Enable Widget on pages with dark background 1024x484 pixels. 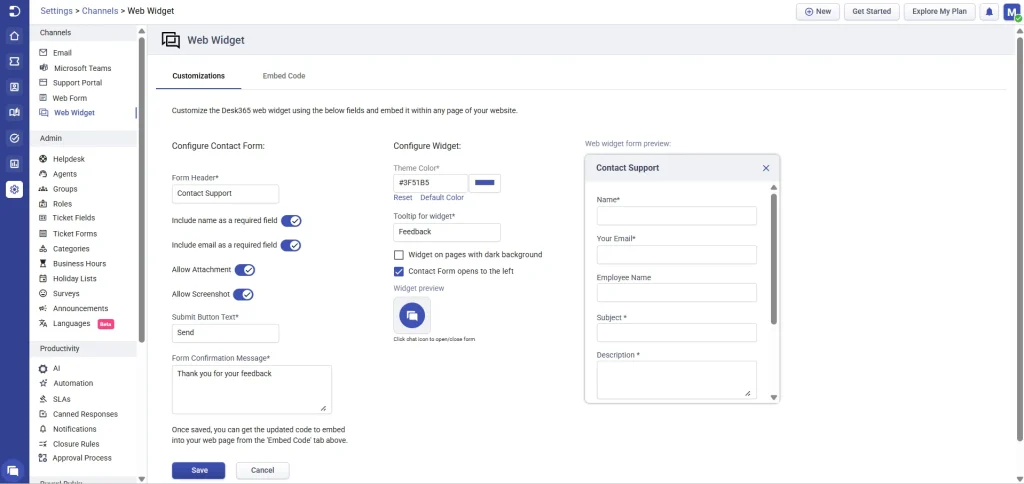[399, 255]
